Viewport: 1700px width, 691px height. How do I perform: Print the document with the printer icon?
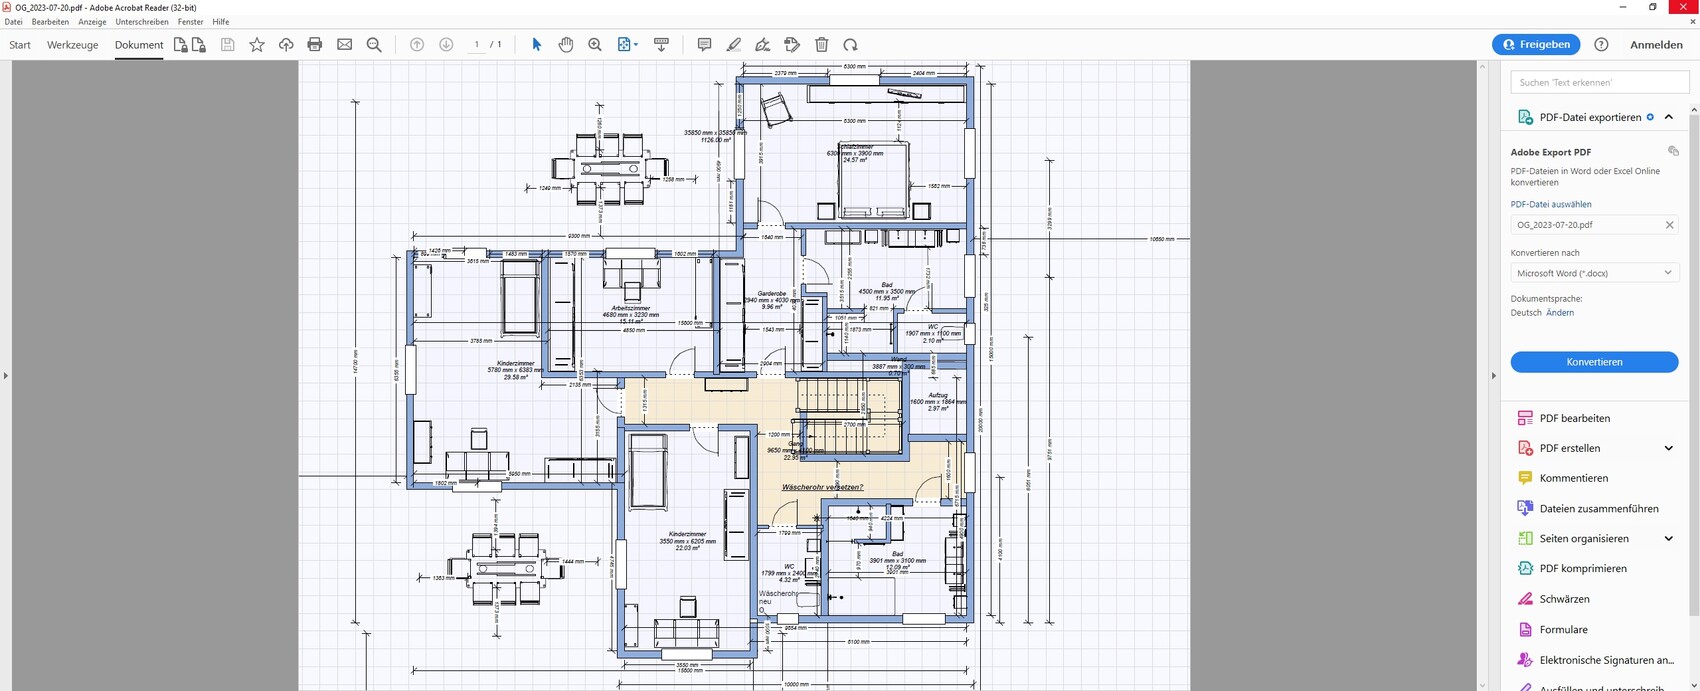315,45
